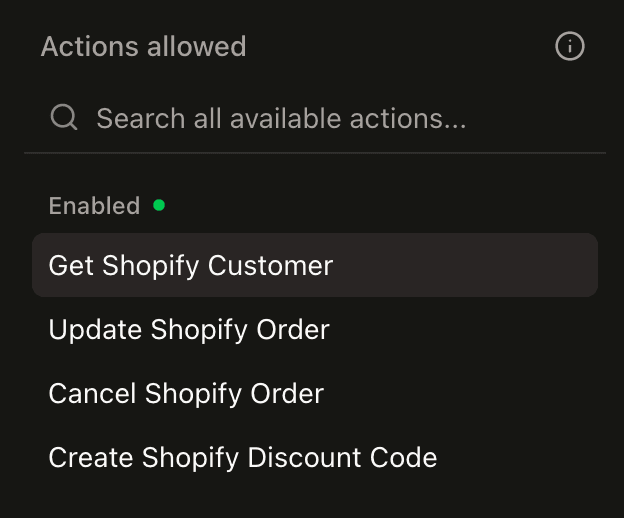The height and width of the screenshot is (518, 624).
Task: Click the green dot next to Enabled
Action: [158, 205]
